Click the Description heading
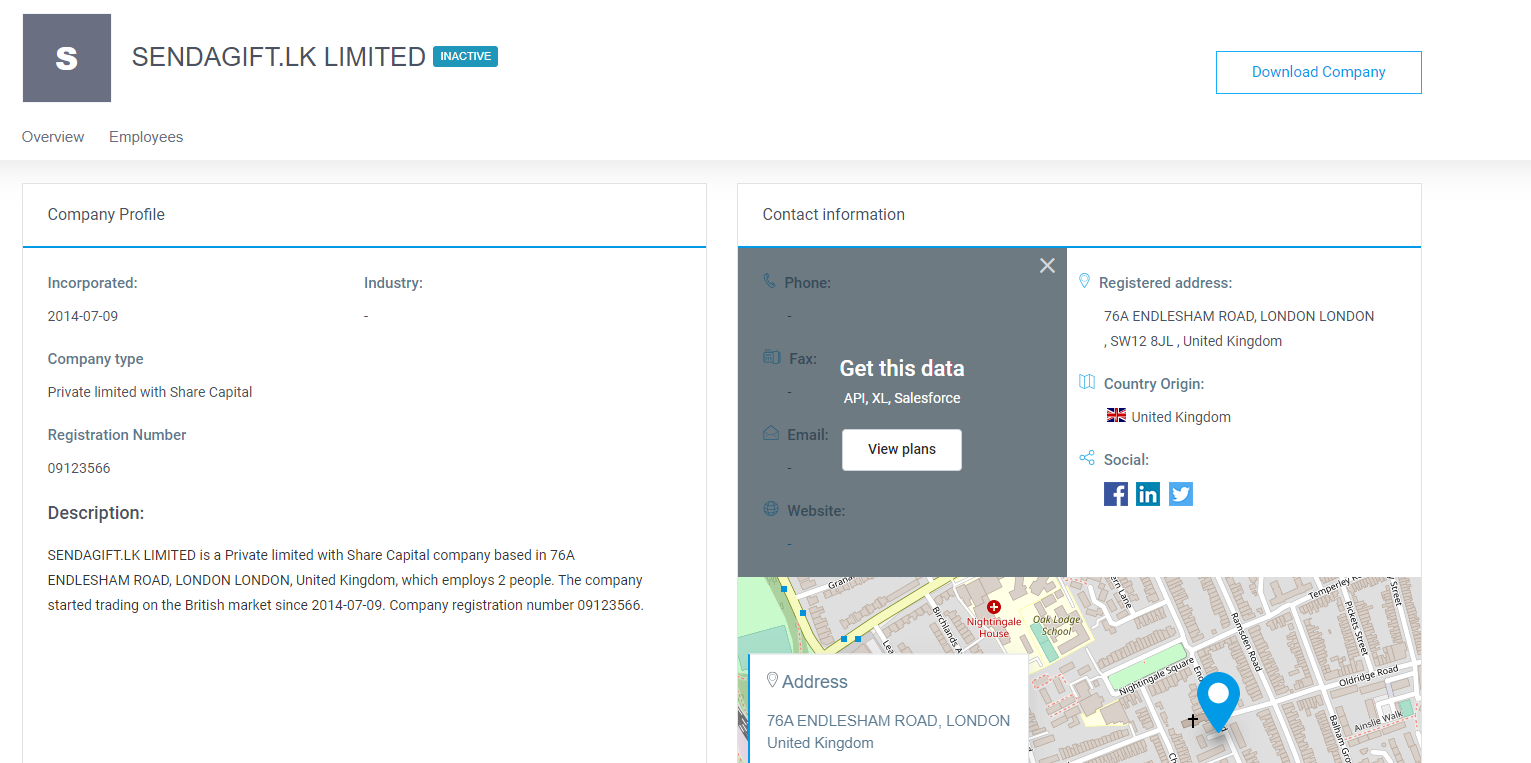The image size is (1531, 763). click(x=96, y=513)
